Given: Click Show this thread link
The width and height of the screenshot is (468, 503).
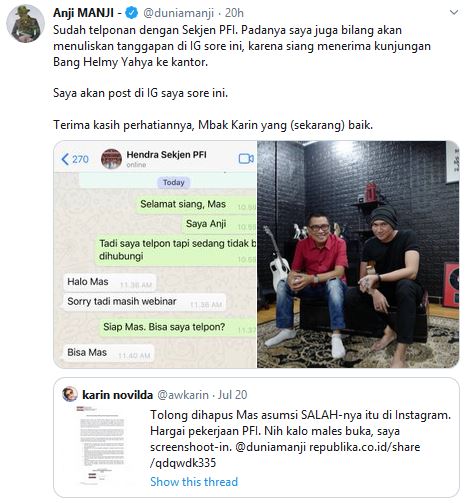Looking at the screenshot, I should click(x=194, y=482).
